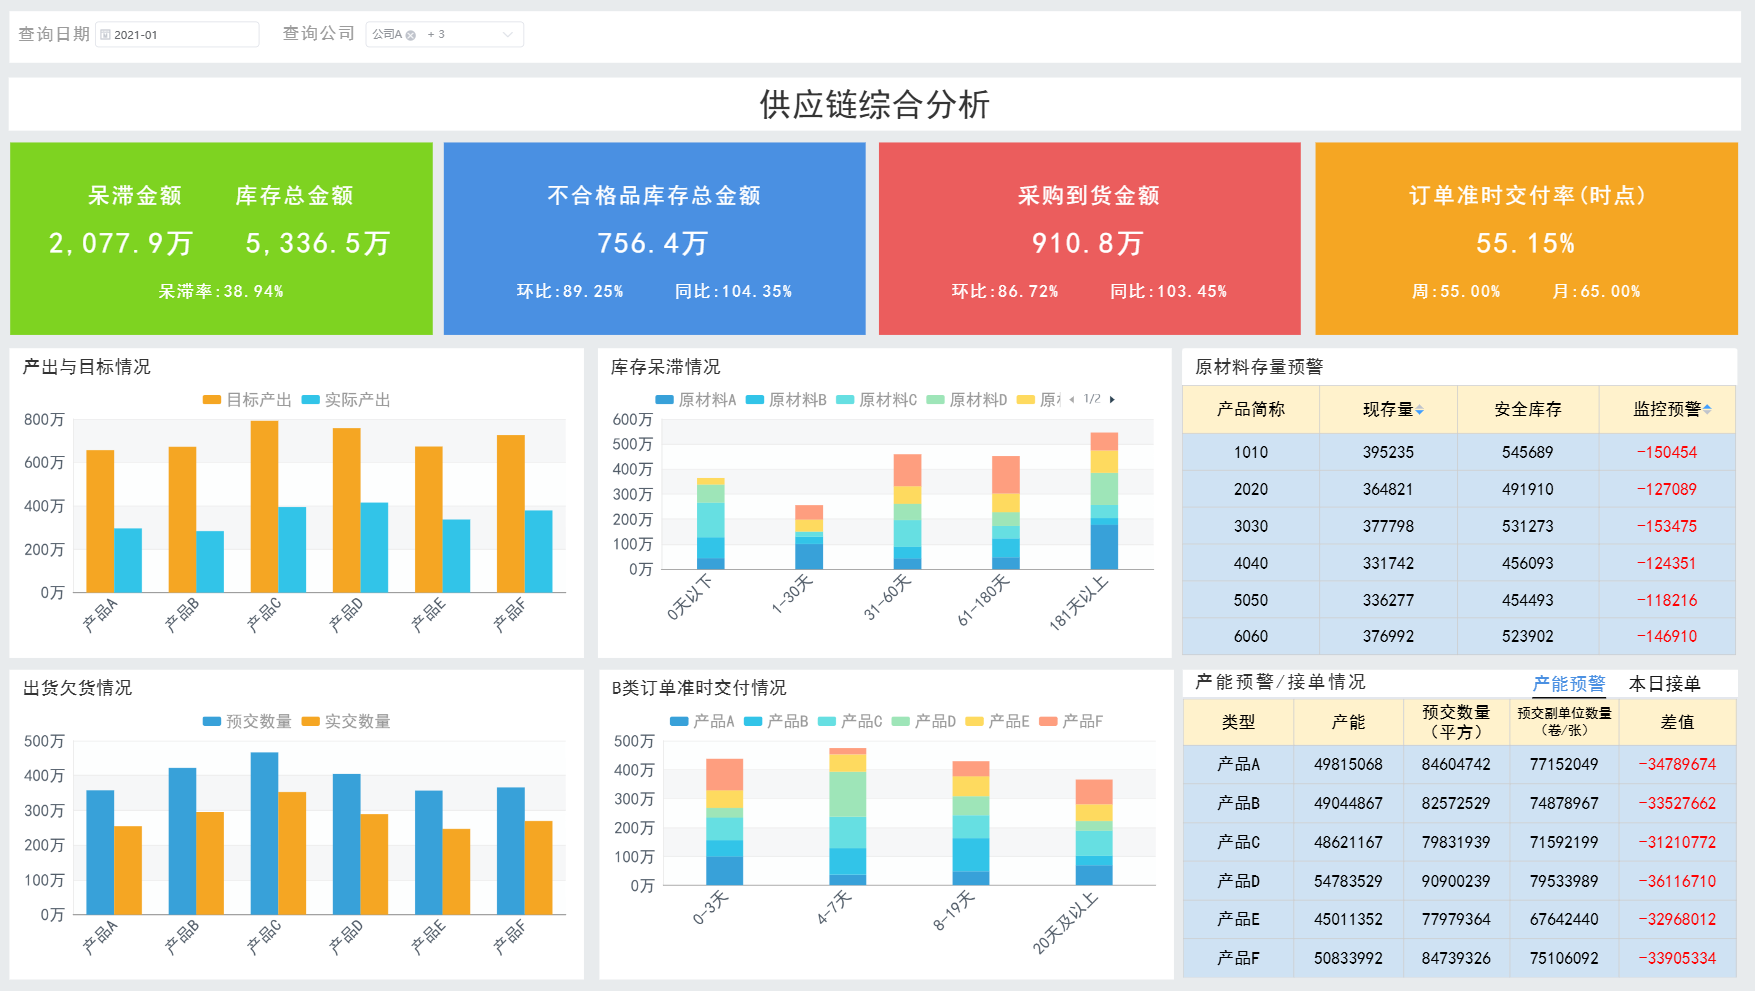Select the blue 不合格品库存总金额 card
The width and height of the screenshot is (1755, 991).
coord(654,238)
